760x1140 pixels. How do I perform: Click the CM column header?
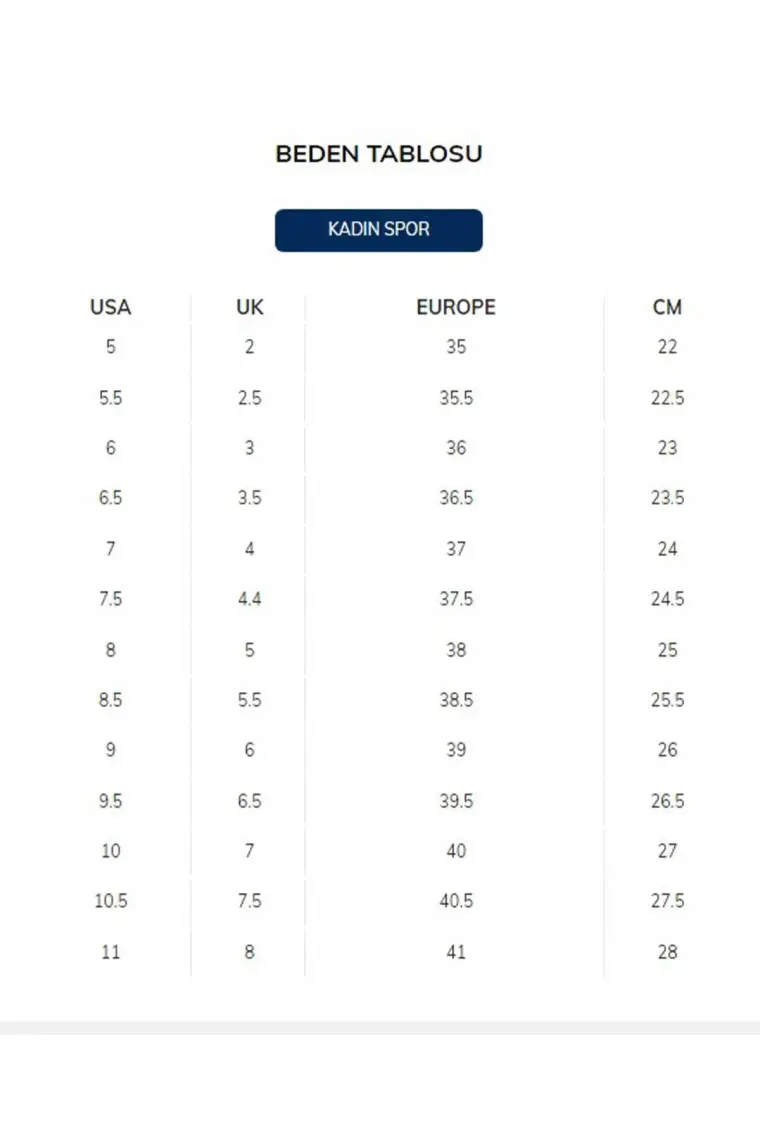[x=667, y=307]
